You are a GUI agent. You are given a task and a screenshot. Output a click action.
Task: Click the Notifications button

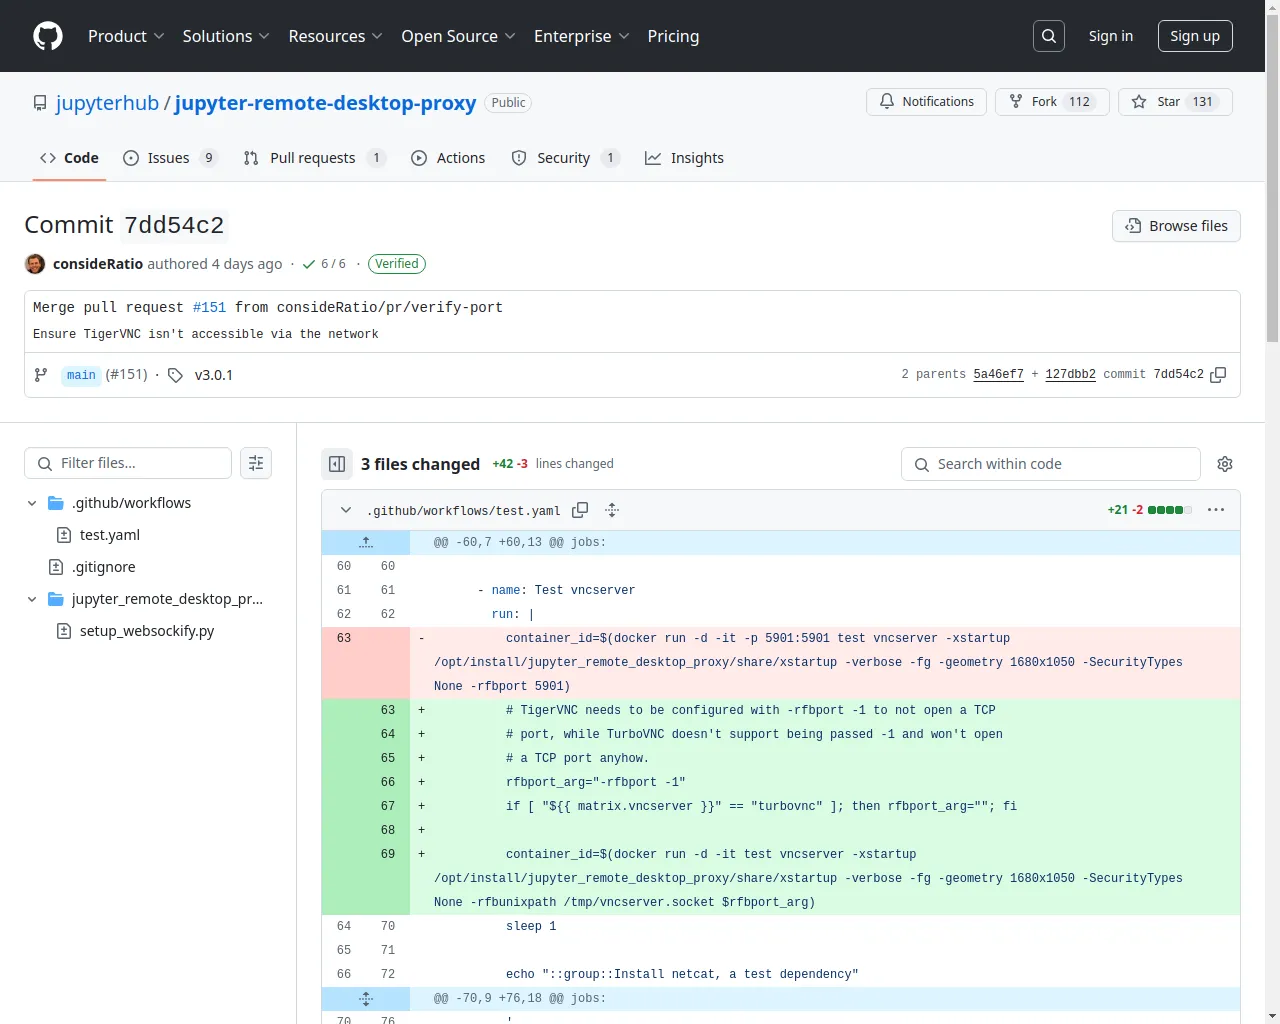click(x=926, y=102)
